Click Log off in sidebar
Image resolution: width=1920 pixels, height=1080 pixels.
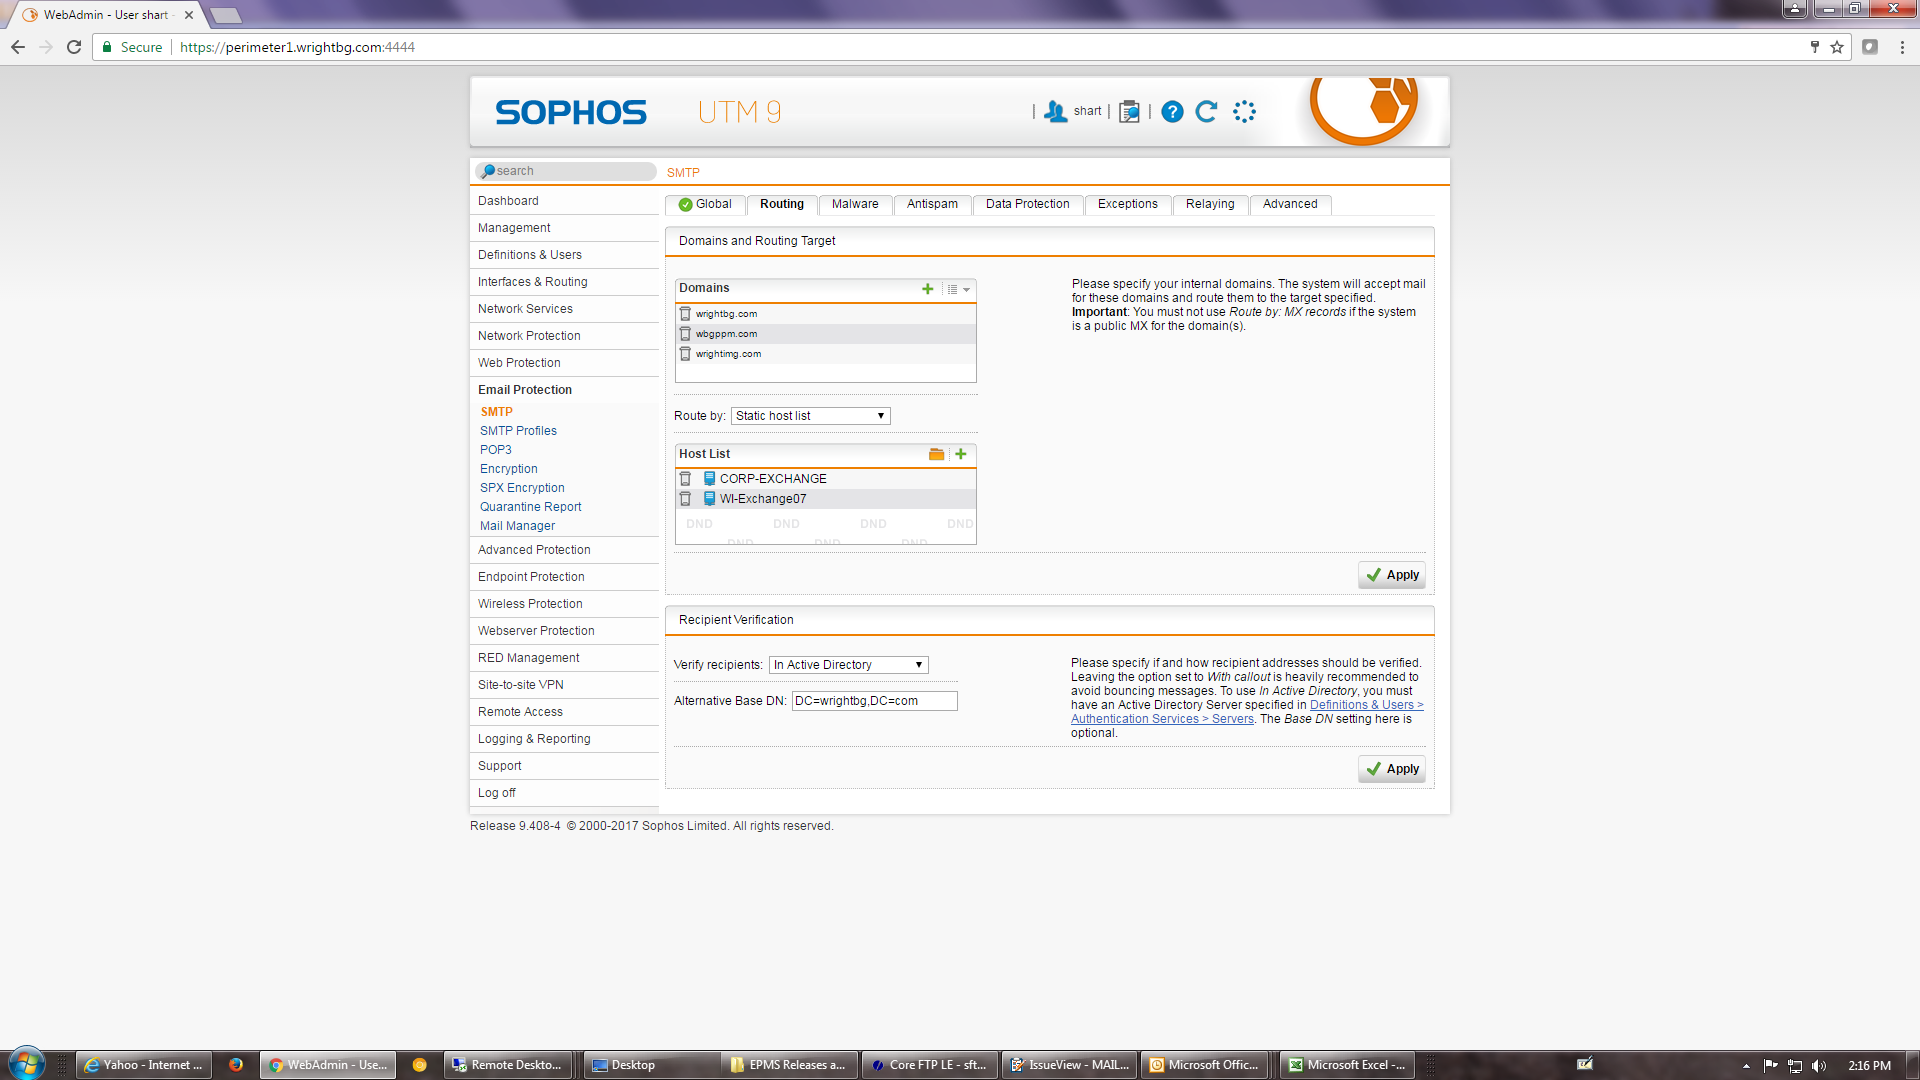[x=565, y=793]
